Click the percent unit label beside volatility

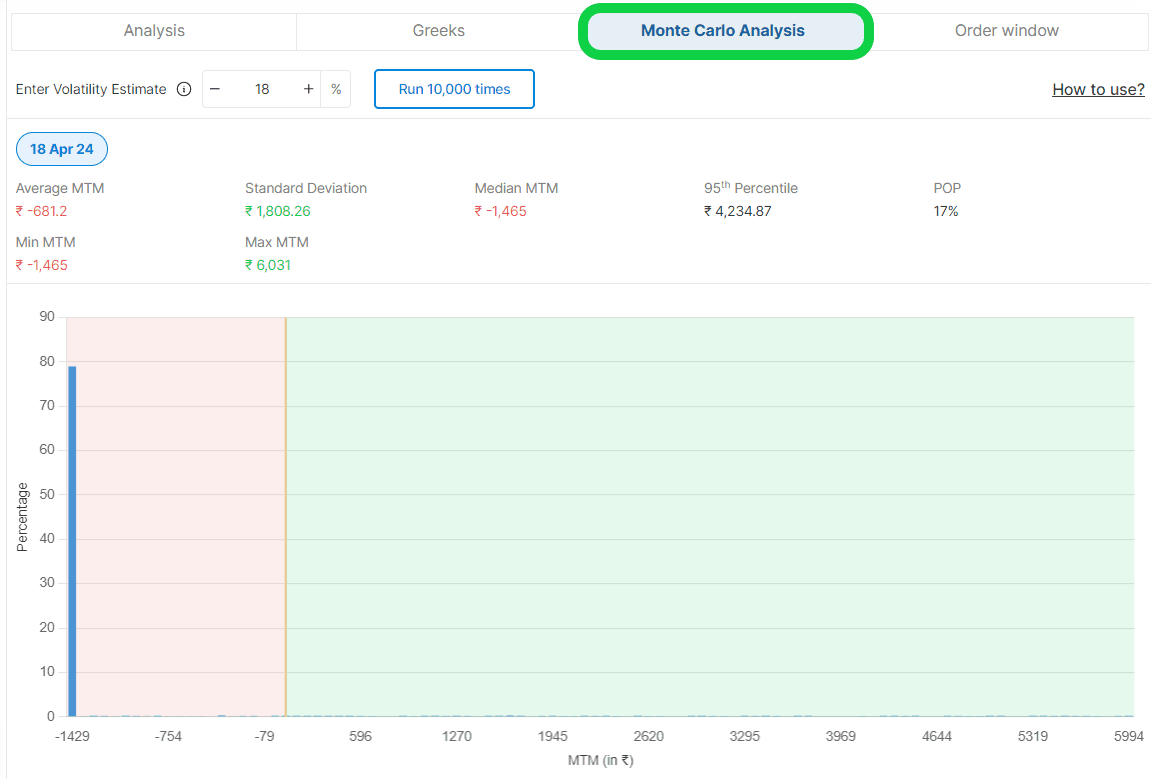[336, 89]
